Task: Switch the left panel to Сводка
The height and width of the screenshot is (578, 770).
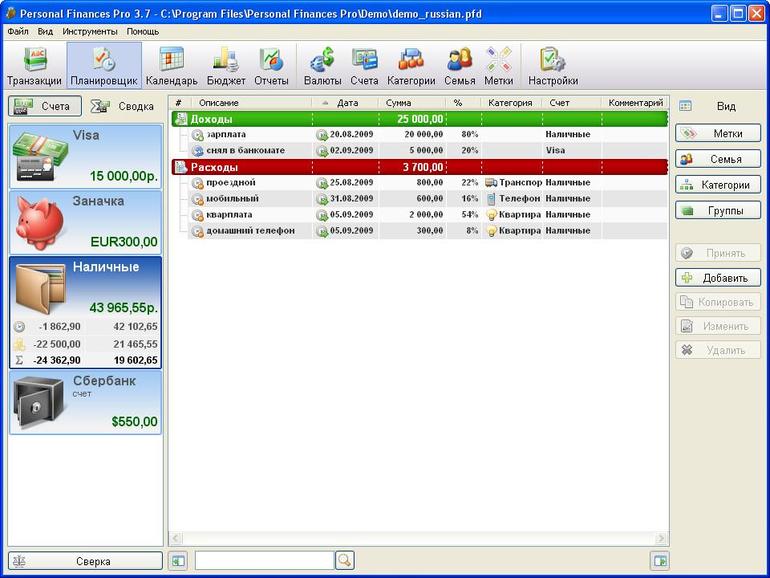Action: tap(123, 106)
